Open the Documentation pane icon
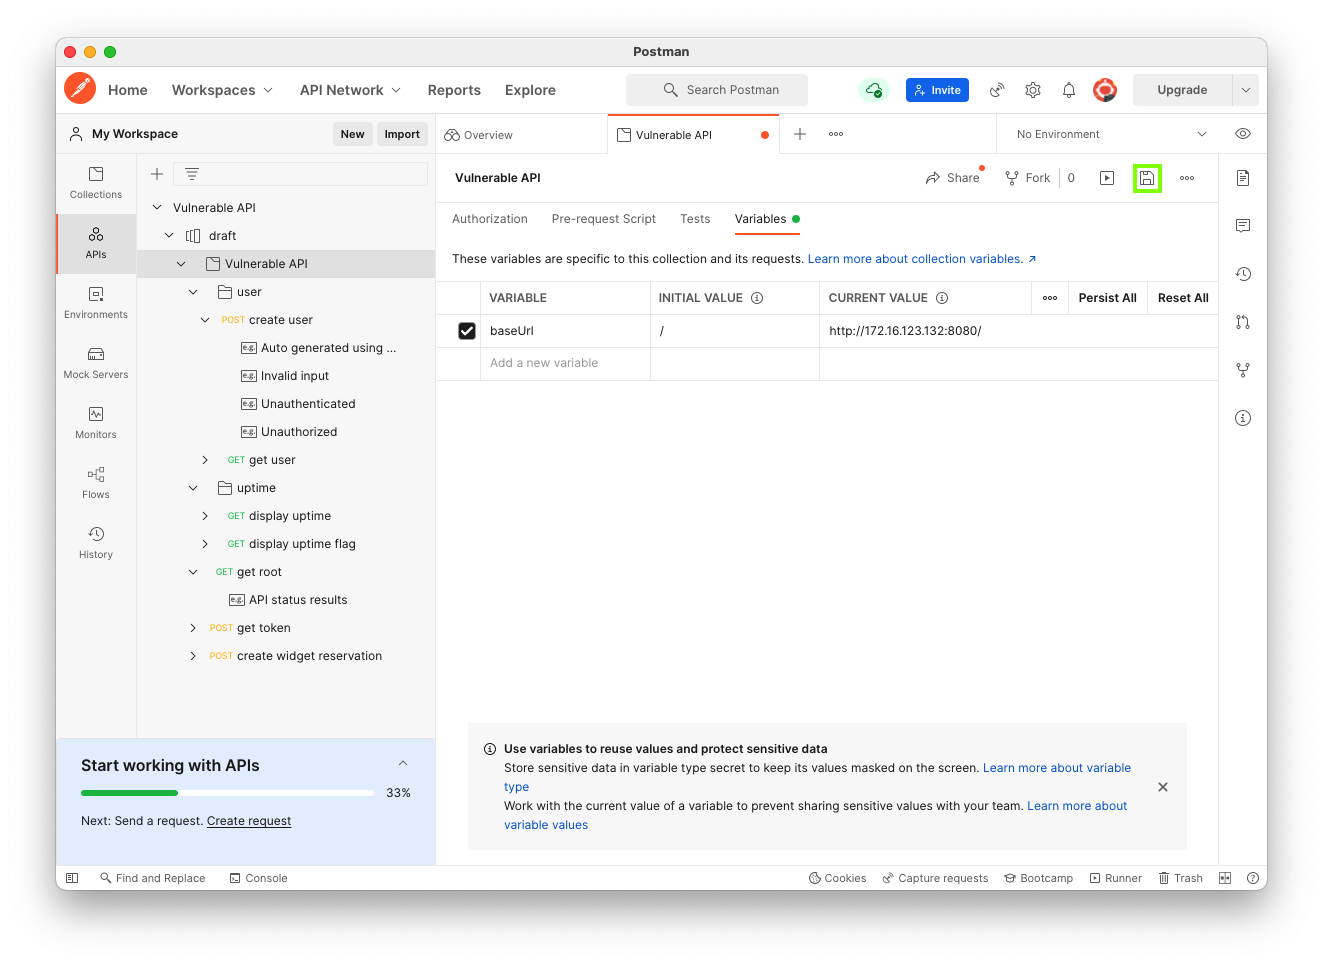Image resolution: width=1323 pixels, height=964 pixels. (x=1243, y=178)
